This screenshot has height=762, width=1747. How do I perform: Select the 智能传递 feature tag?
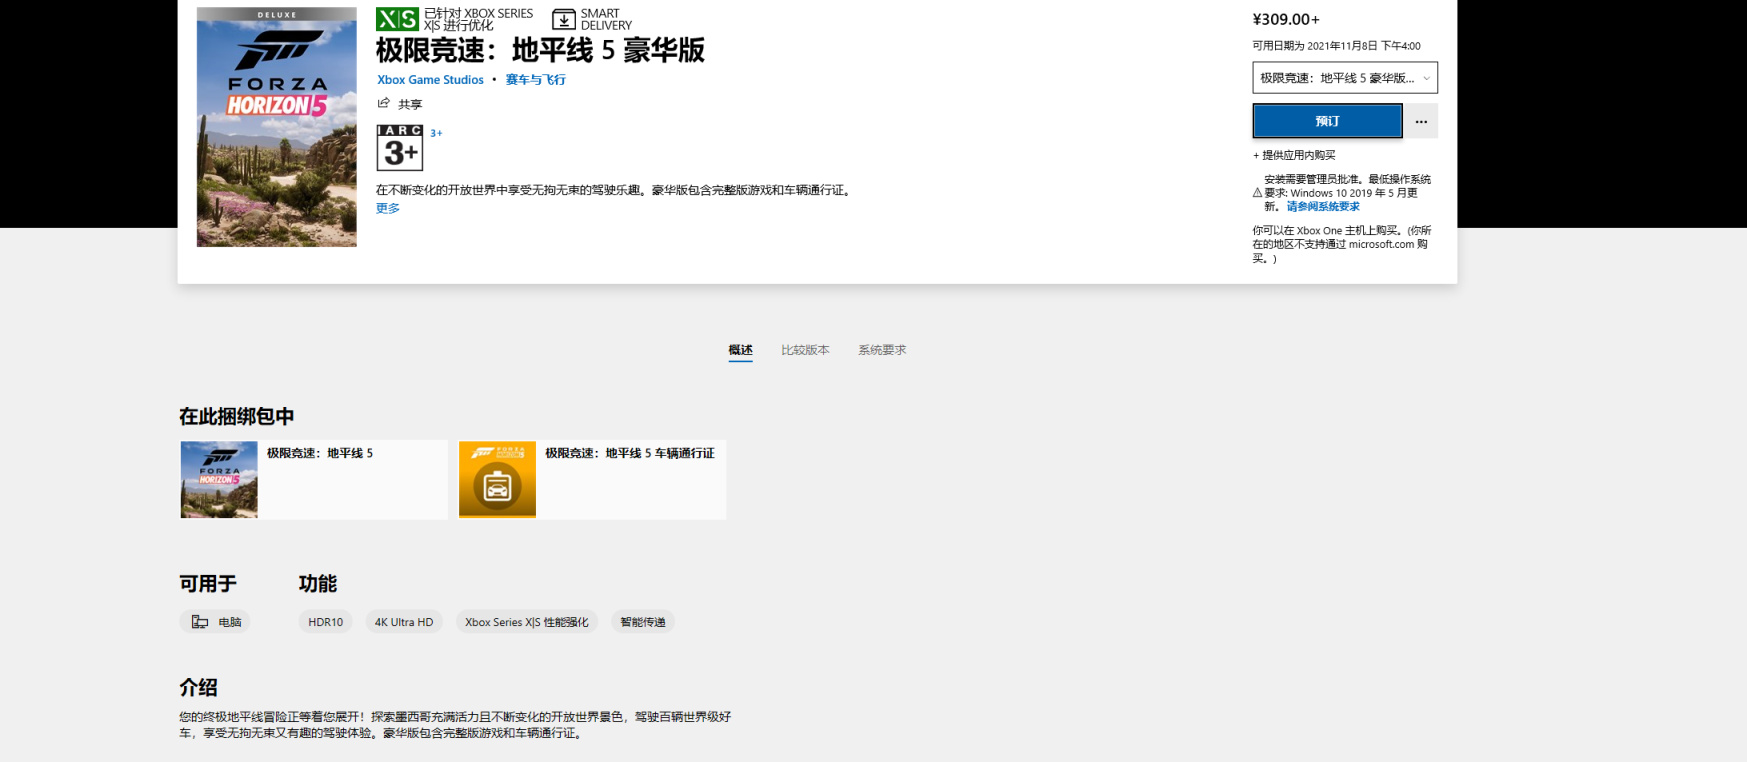click(643, 622)
